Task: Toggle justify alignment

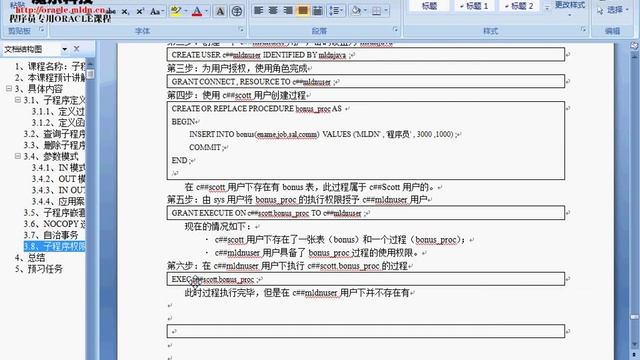Action: coord(302,11)
